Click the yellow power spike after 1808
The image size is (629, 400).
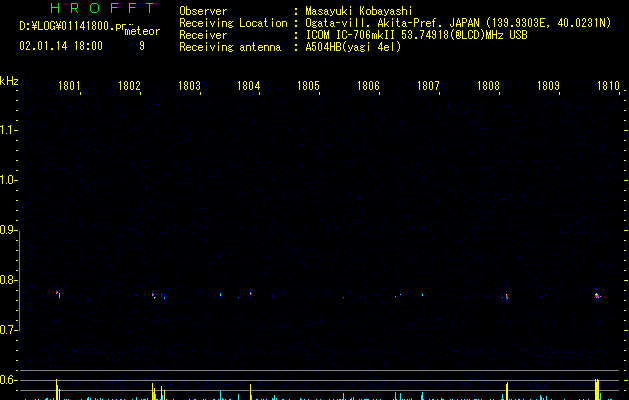click(x=507, y=391)
